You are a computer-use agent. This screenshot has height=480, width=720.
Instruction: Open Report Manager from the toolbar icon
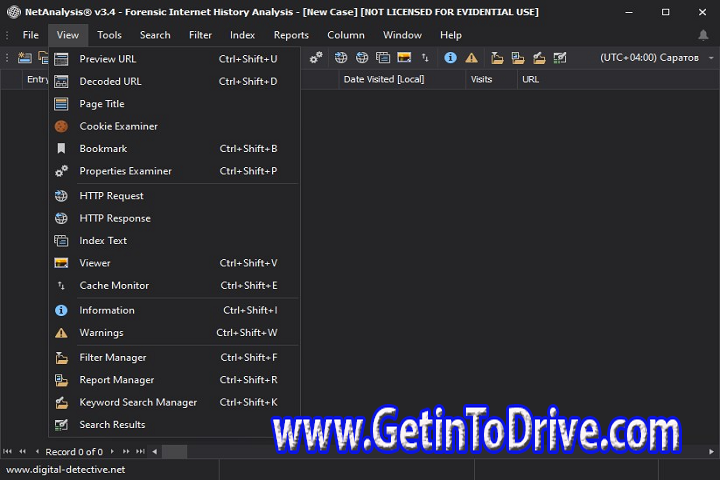pos(518,58)
